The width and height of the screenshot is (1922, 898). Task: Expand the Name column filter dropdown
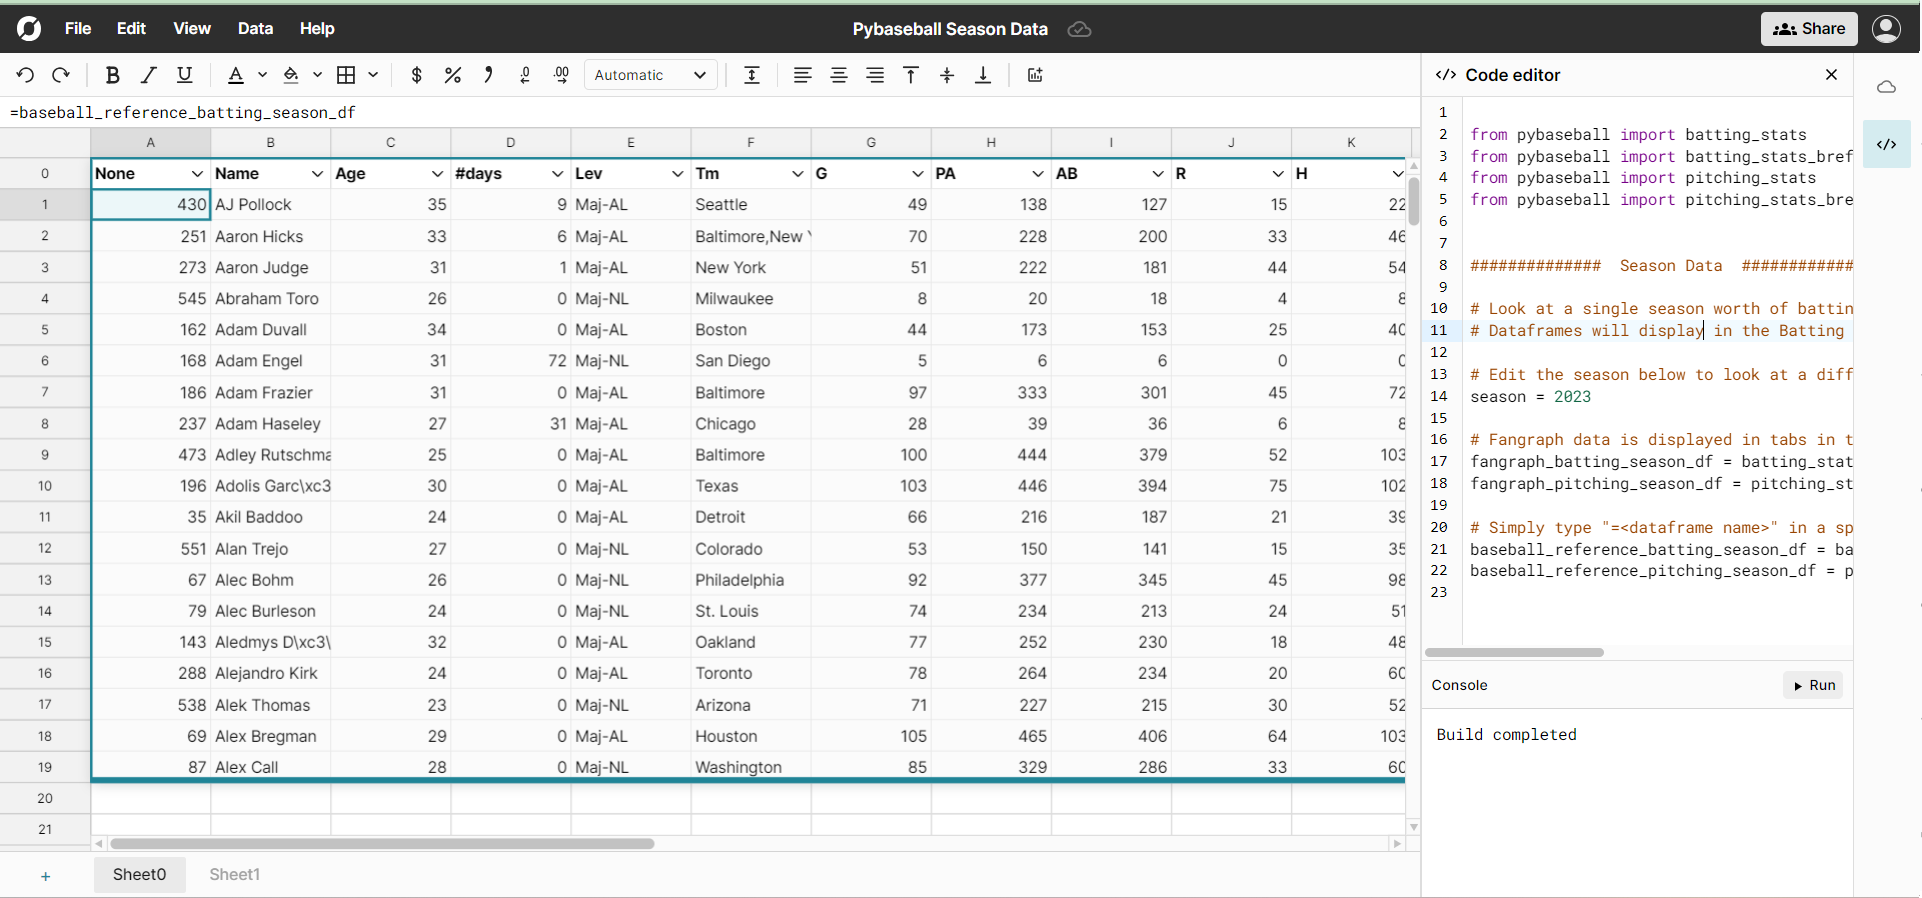pyautogui.click(x=317, y=174)
